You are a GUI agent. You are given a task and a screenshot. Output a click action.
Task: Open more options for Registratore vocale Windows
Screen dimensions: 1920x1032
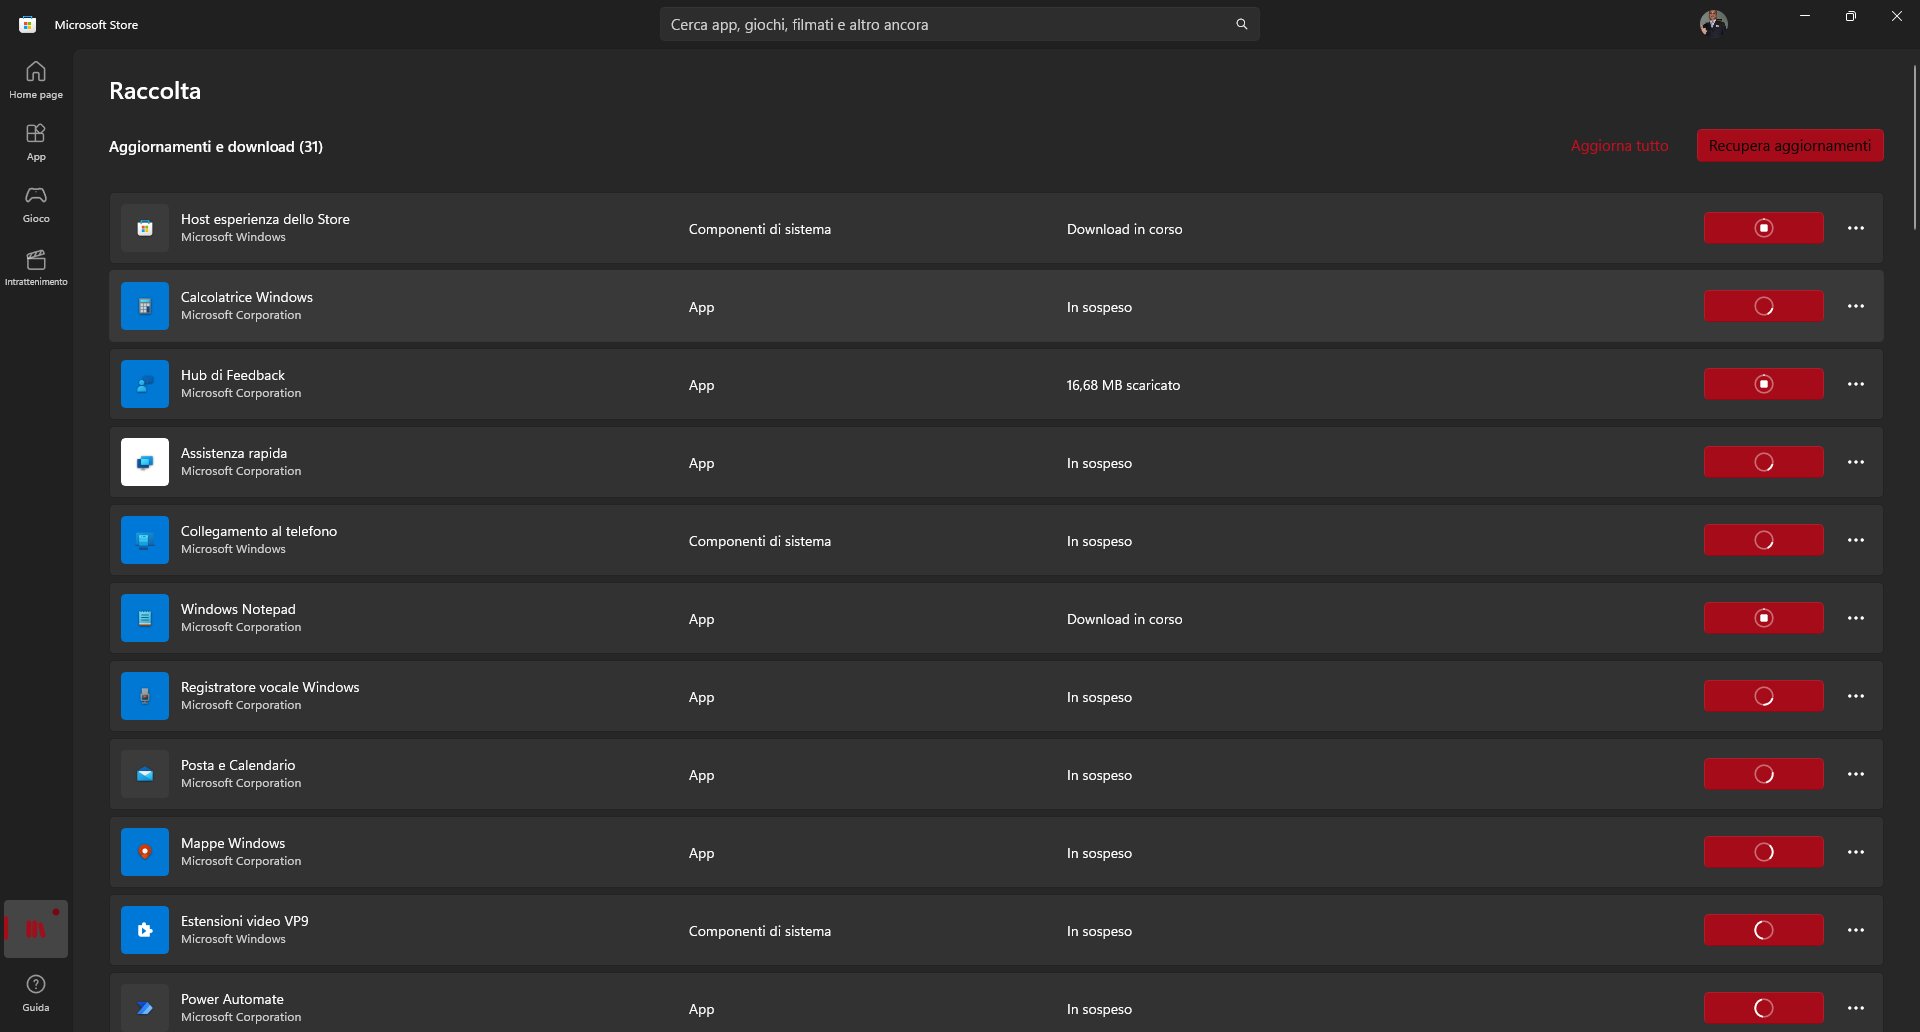pos(1856,696)
